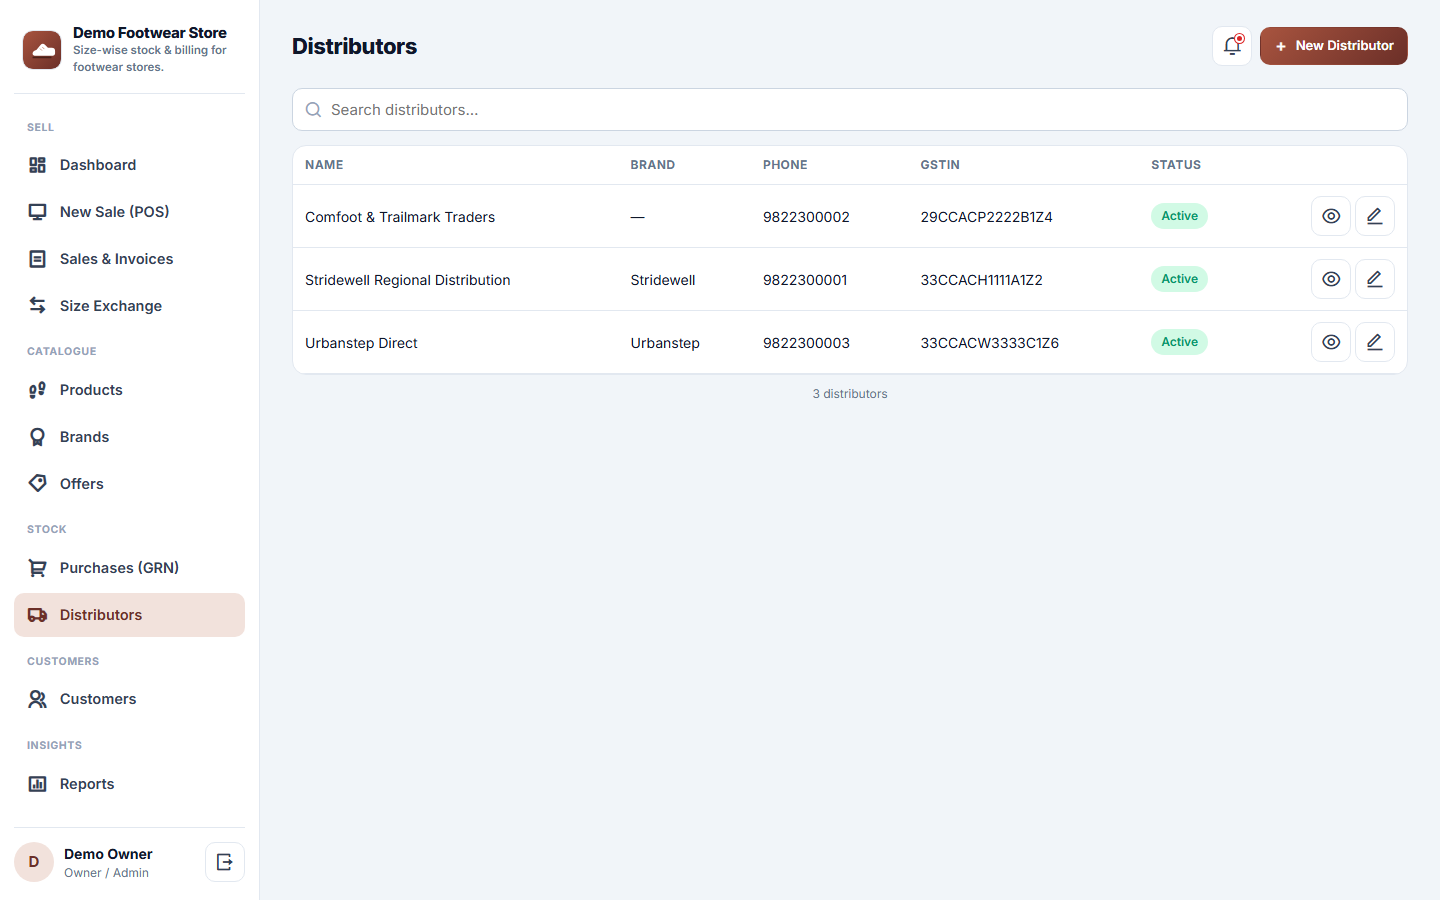Select Distributors in the sidebar
Image resolution: width=1440 pixels, height=900 pixels.
click(x=129, y=615)
